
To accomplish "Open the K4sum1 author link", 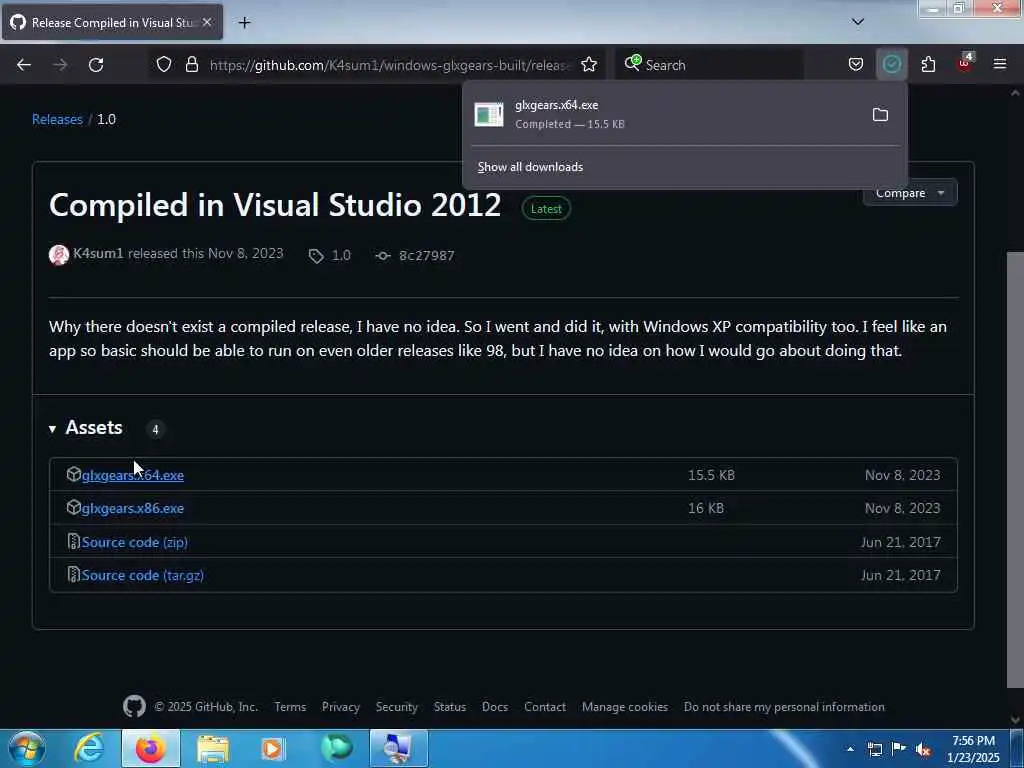I will pyautogui.click(x=98, y=253).
